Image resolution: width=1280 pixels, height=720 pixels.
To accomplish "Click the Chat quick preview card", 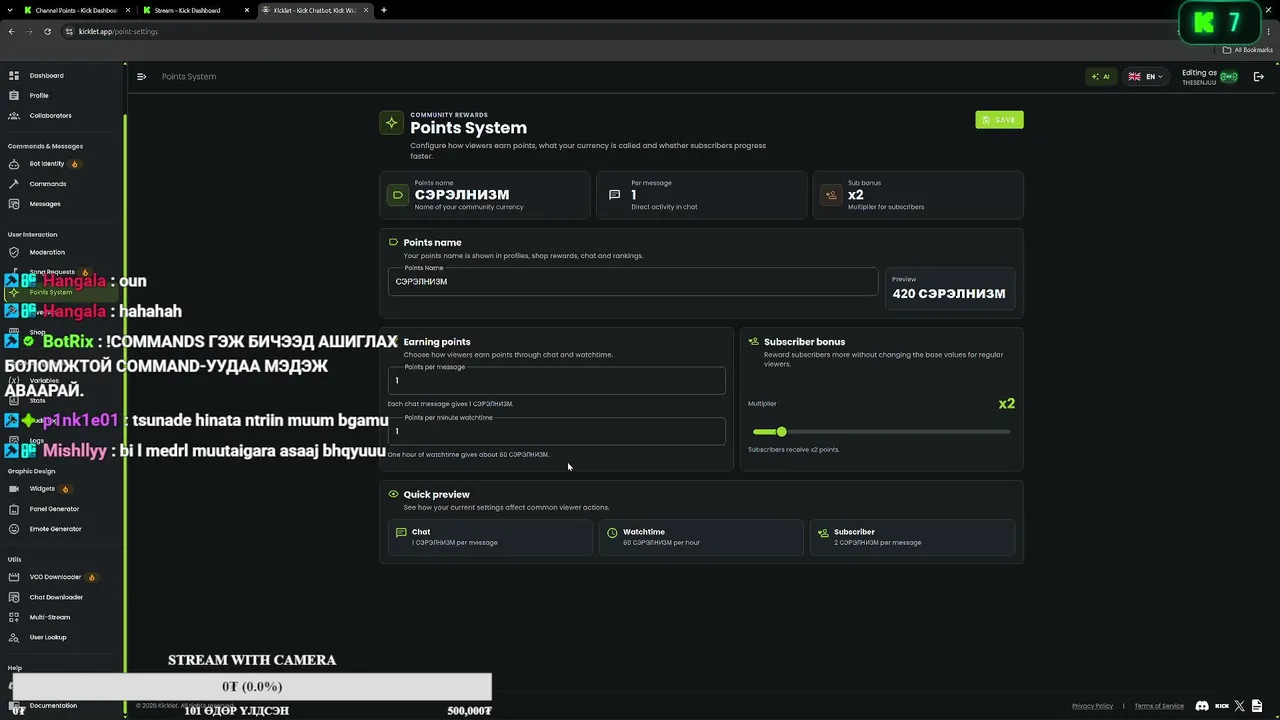I will (x=490, y=537).
